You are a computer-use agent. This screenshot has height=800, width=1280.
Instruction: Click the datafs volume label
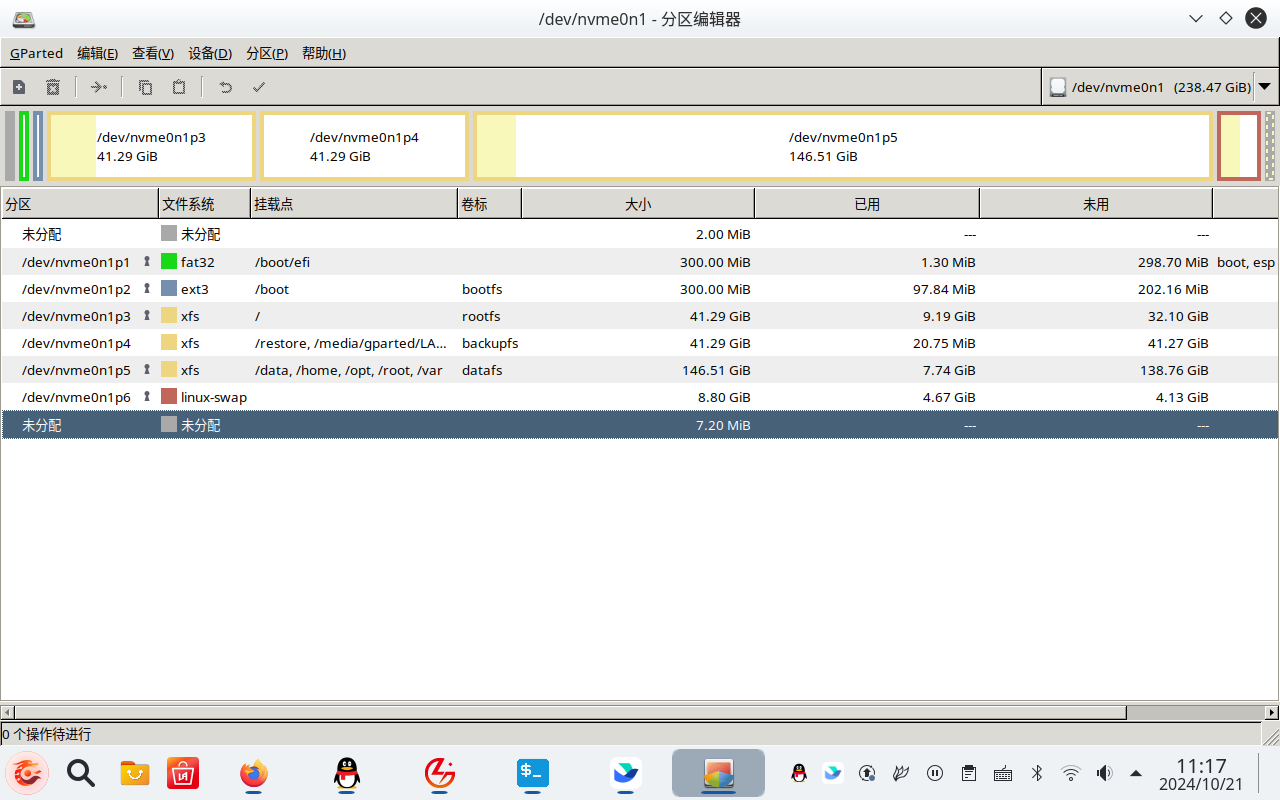(x=482, y=369)
